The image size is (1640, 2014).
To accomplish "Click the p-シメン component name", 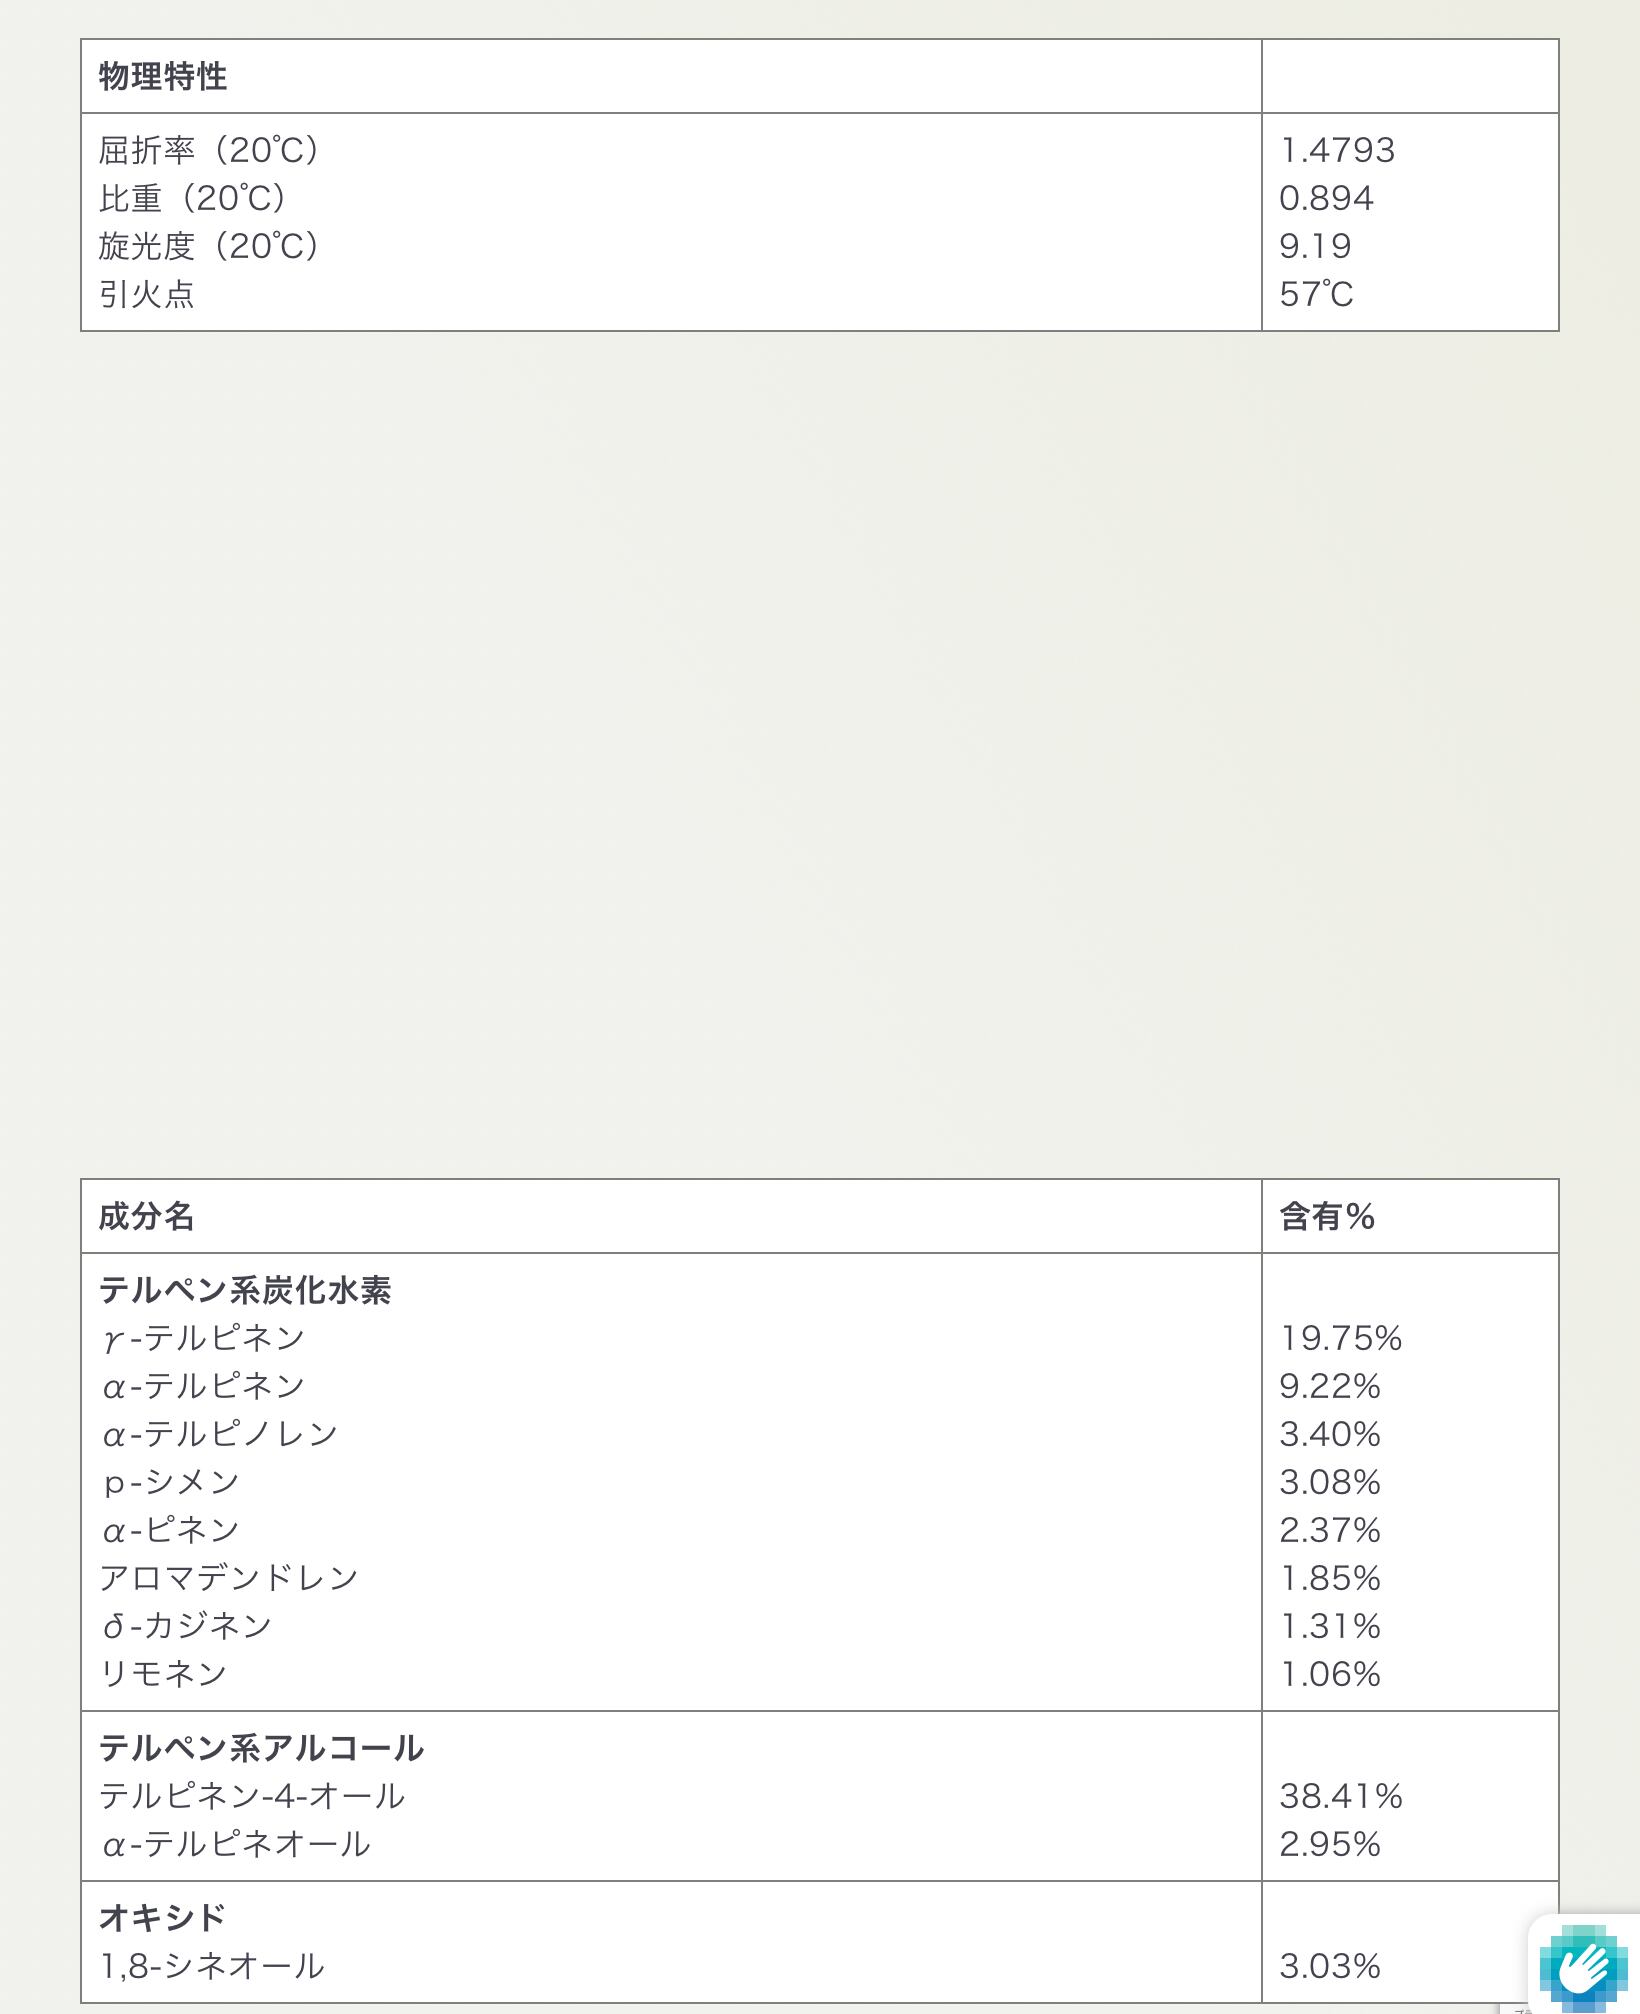I will pyautogui.click(x=171, y=1482).
